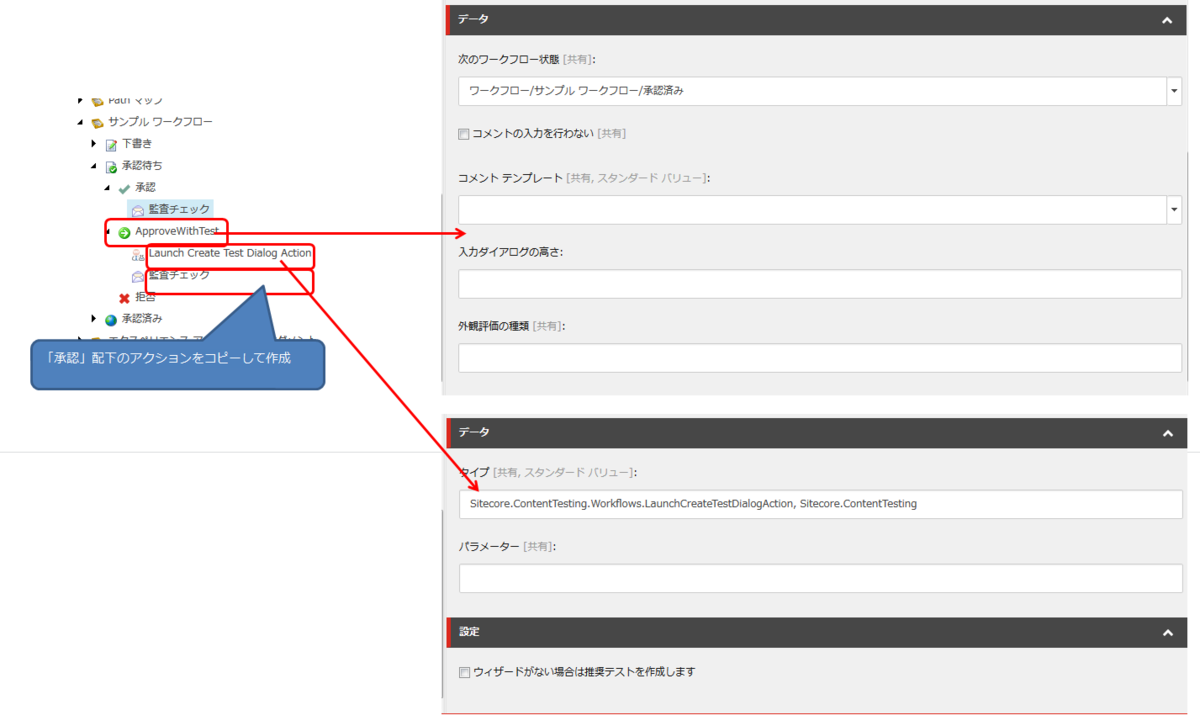Screen dimensions: 1200x726
Task: Click the globe icon of 承認済み
Action: (x=111, y=320)
